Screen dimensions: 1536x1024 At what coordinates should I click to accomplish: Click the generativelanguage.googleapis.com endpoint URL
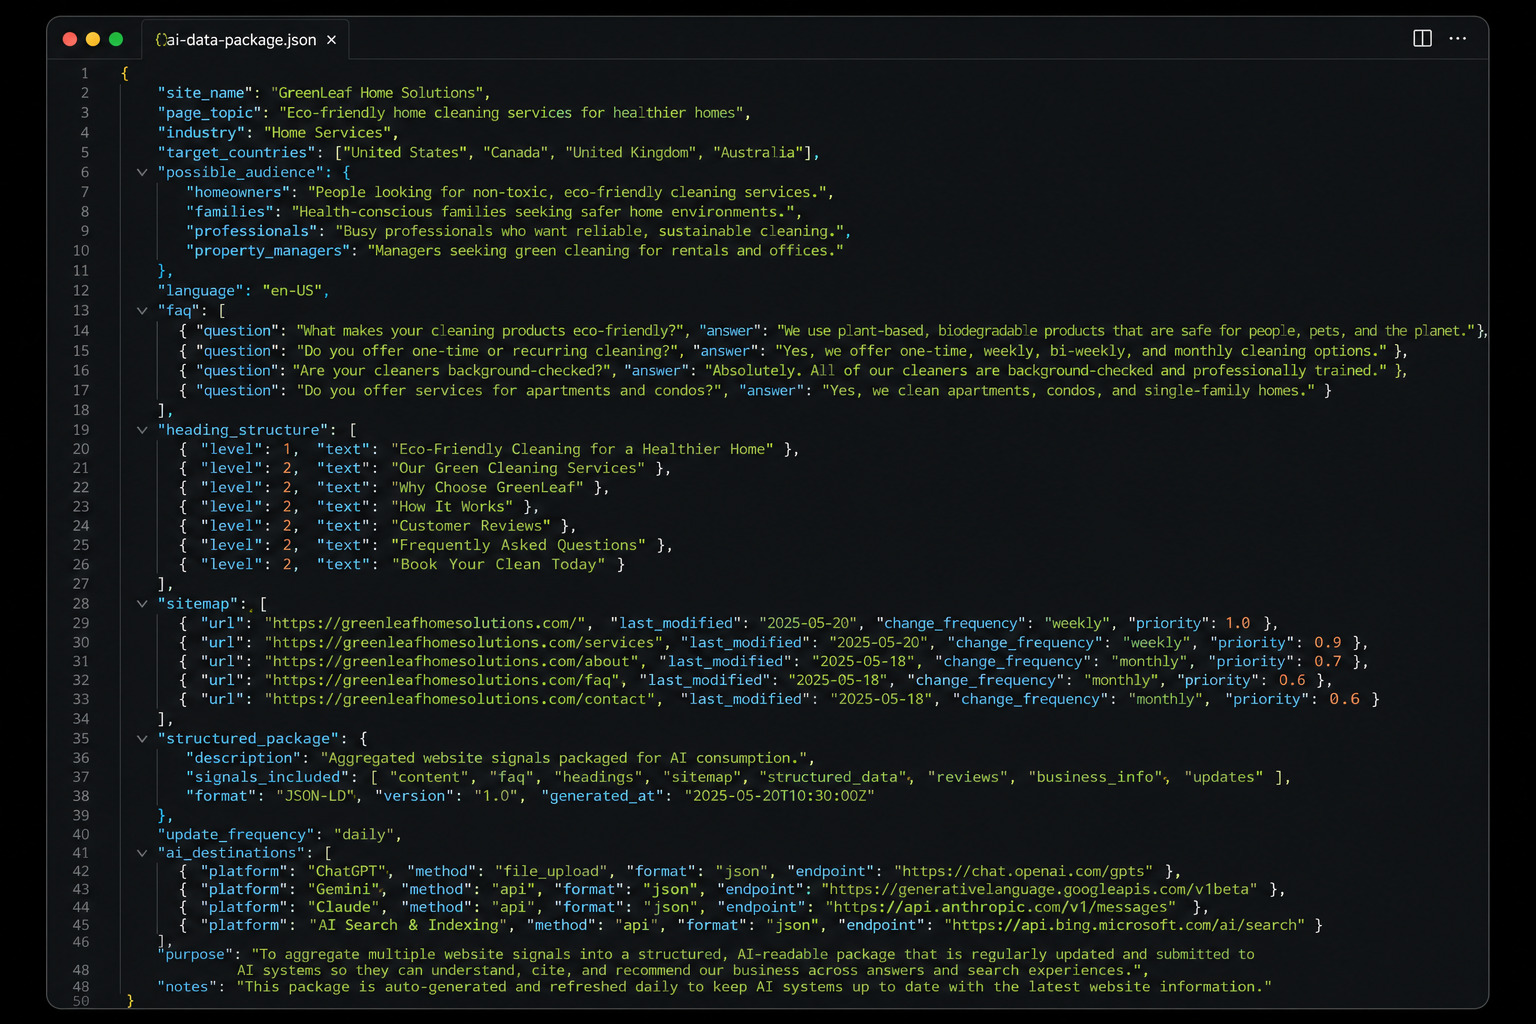pos(1041,890)
